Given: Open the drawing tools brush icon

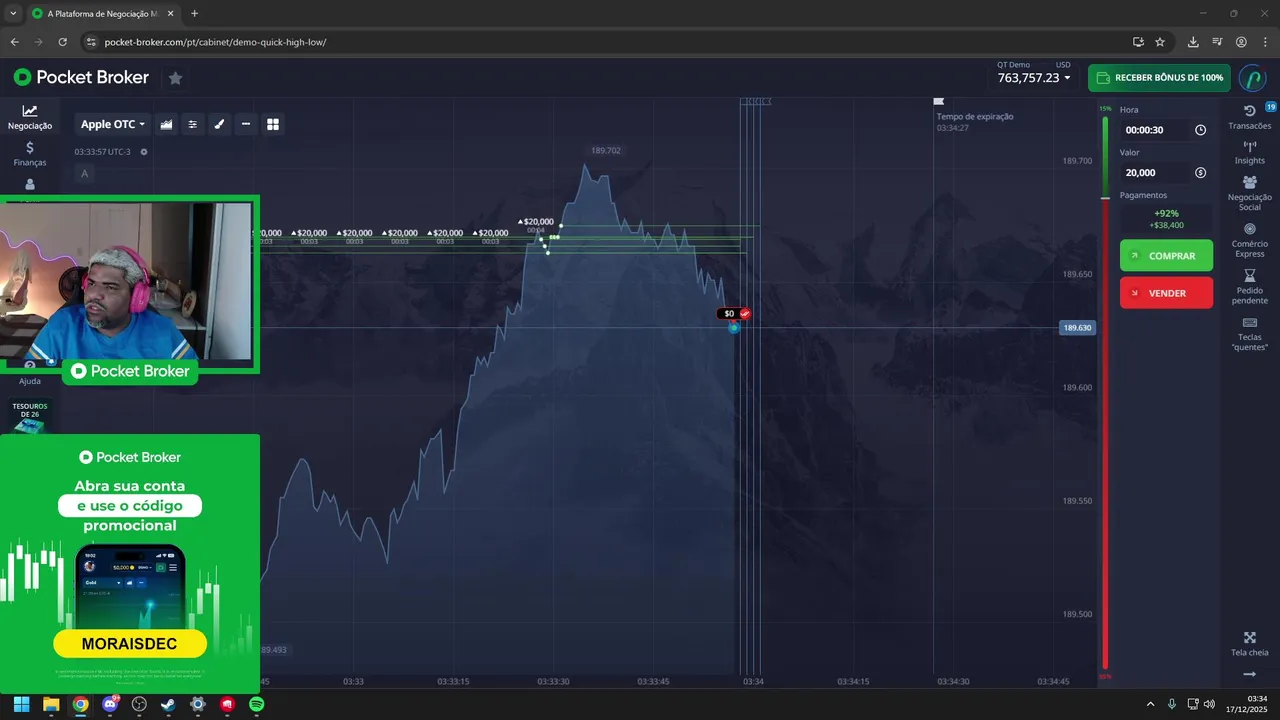Looking at the screenshot, I should pos(219,124).
